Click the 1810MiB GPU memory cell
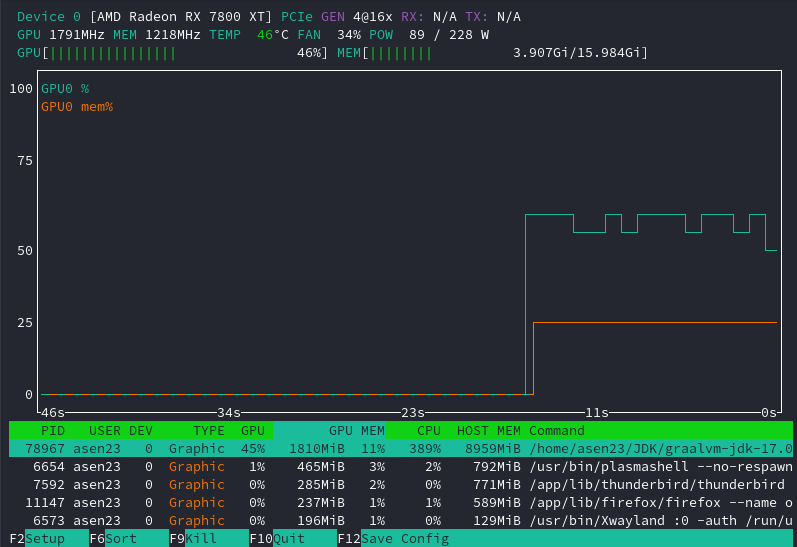Screen dimensions: 797x547 pyautogui.click(x=317, y=448)
